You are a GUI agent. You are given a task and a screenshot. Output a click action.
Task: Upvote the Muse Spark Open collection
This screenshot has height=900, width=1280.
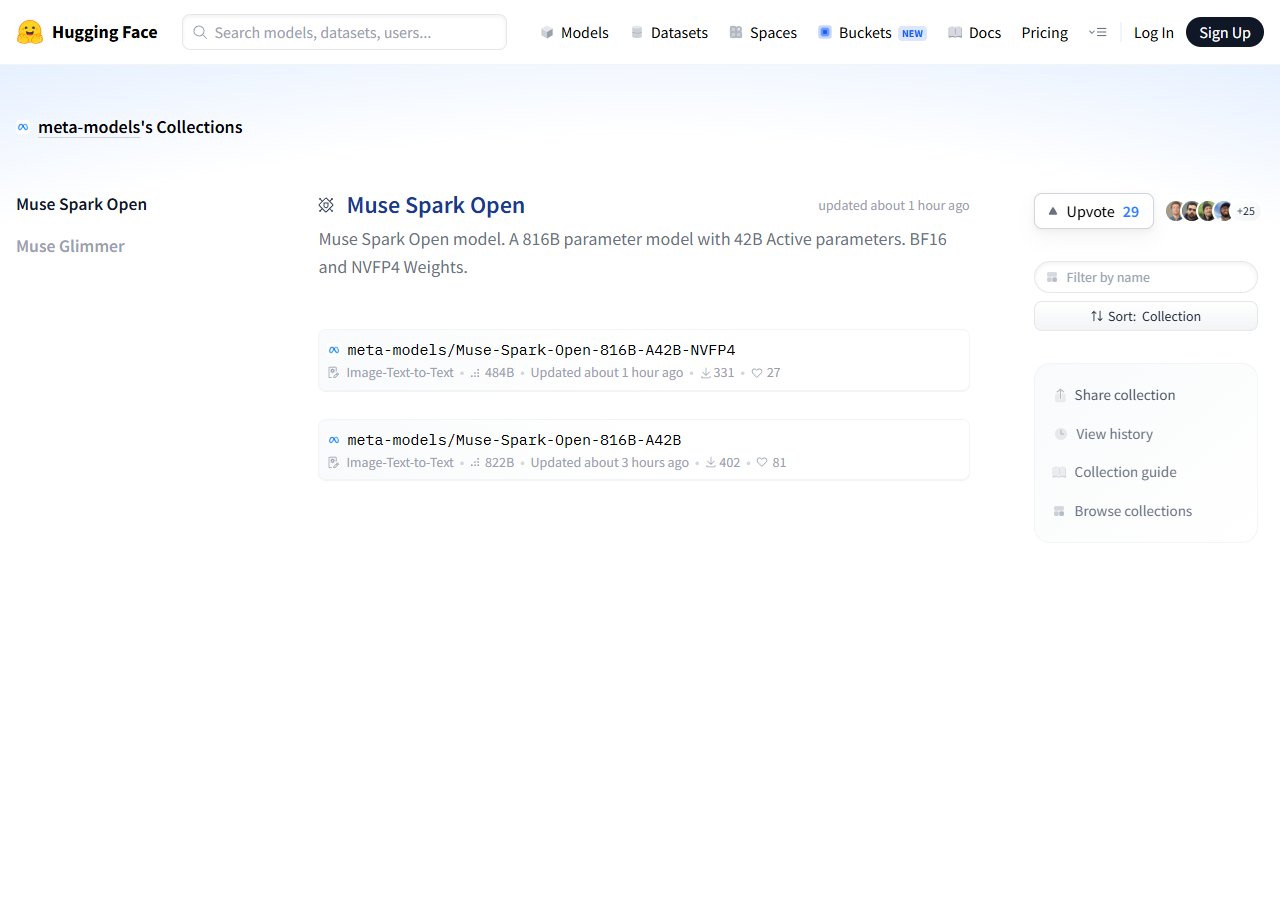[x=1094, y=211]
